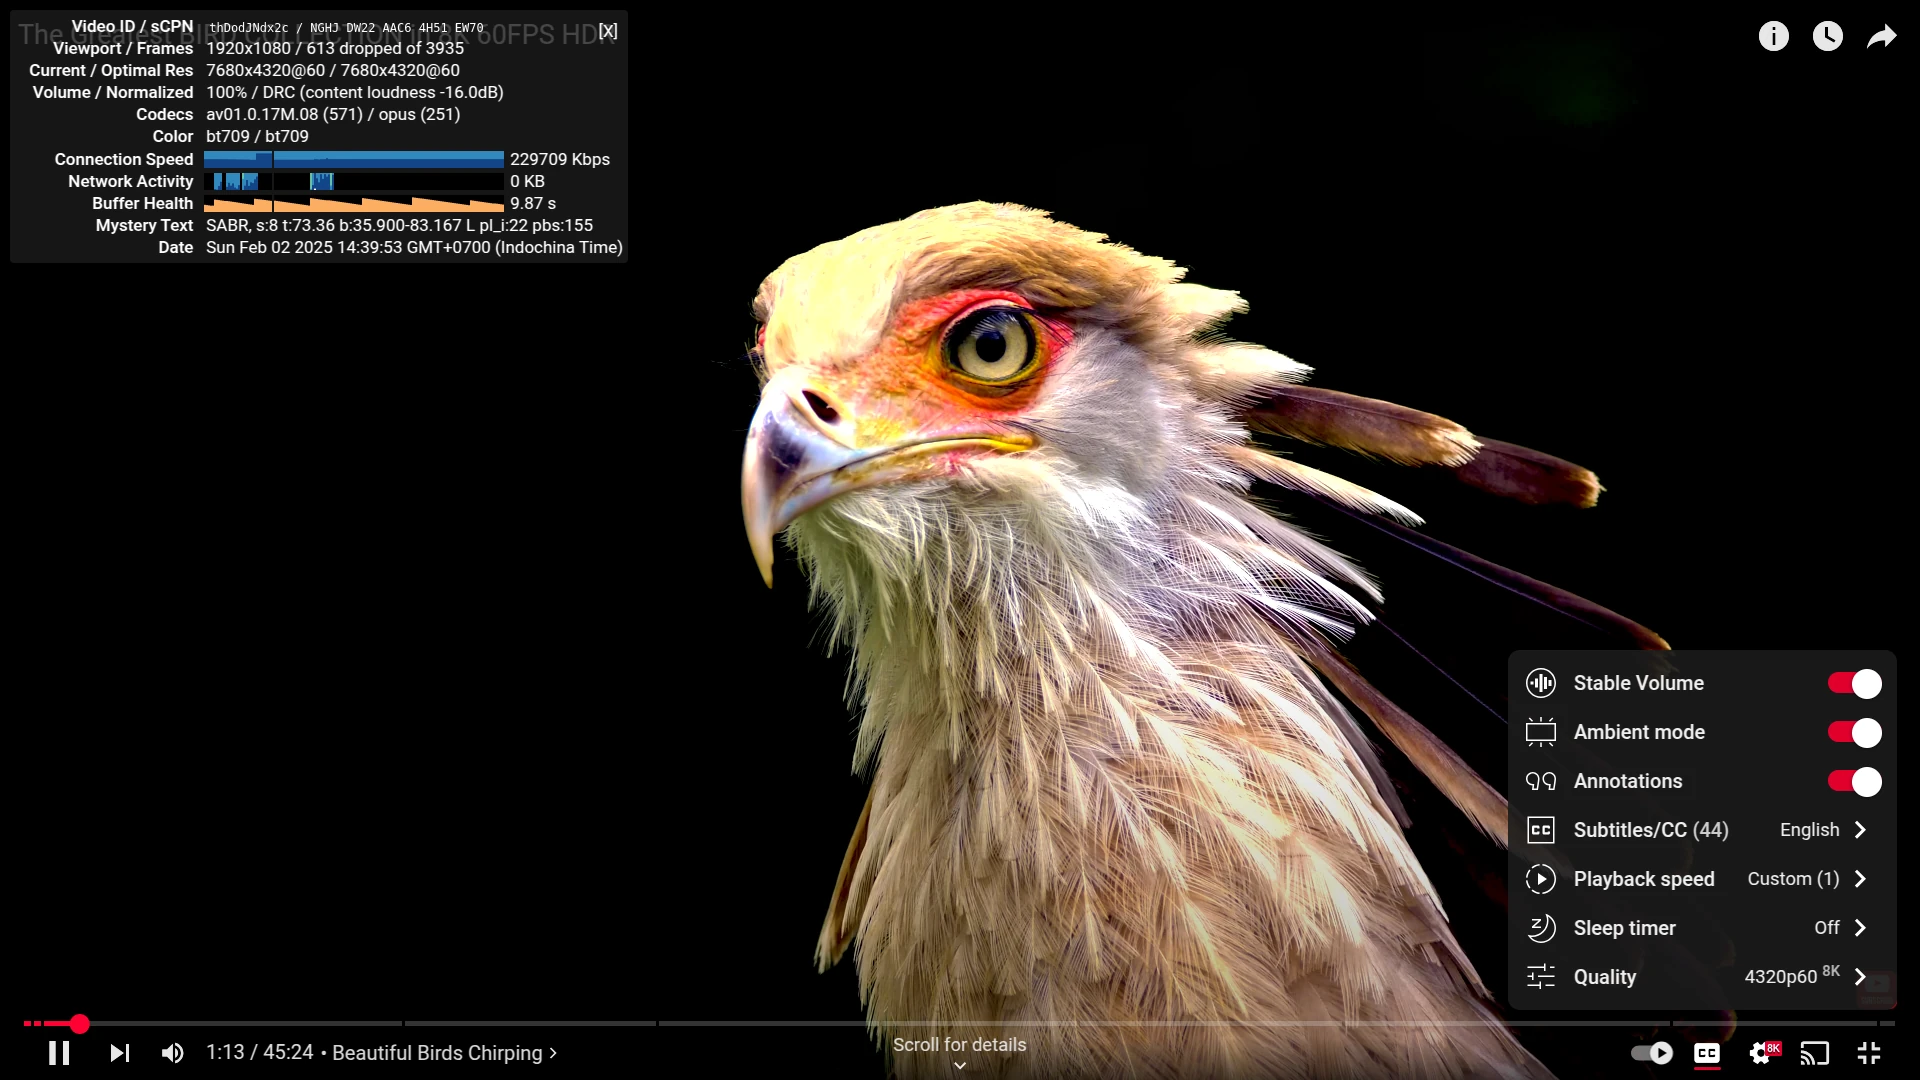This screenshot has width=1920, height=1080.
Task: Click the 229709 Kbps connection speed value
Action: 560,159
